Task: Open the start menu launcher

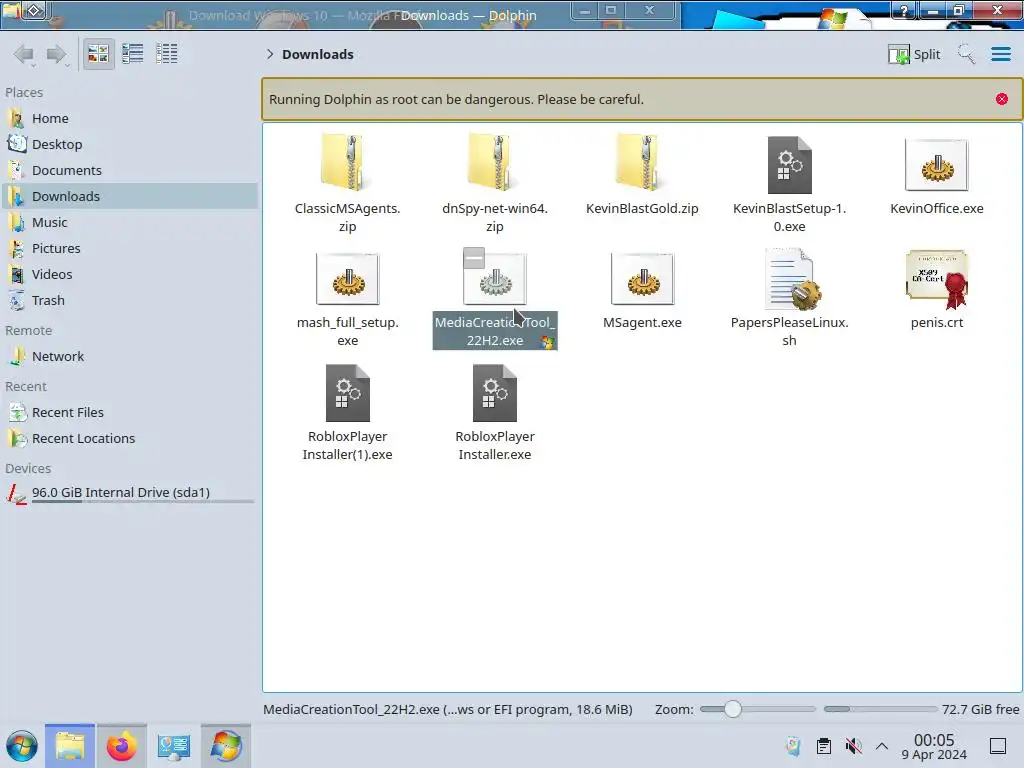Action: (22, 746)
